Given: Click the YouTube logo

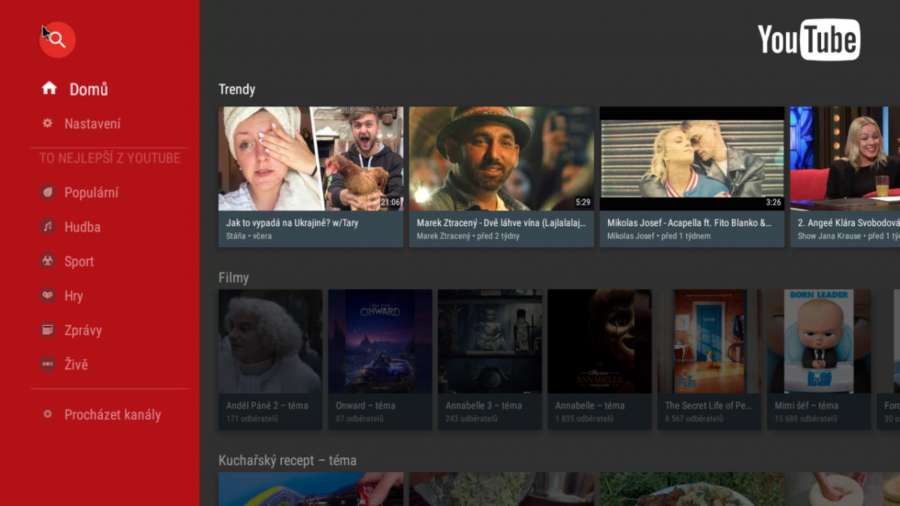Looking at the screenshot, I should 809,40.
